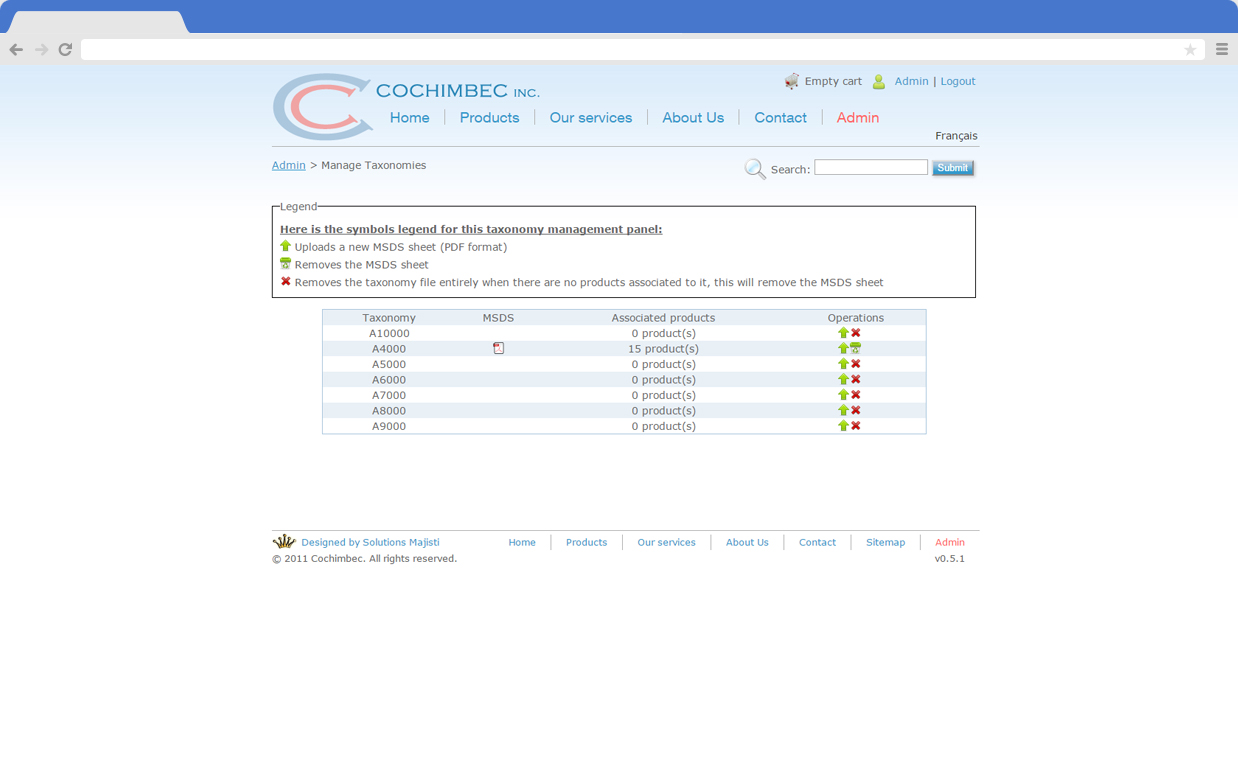Delete taxonomy A8000 with the red X
The height and width of the screenshot is (768, 1238).
point(855,410)
